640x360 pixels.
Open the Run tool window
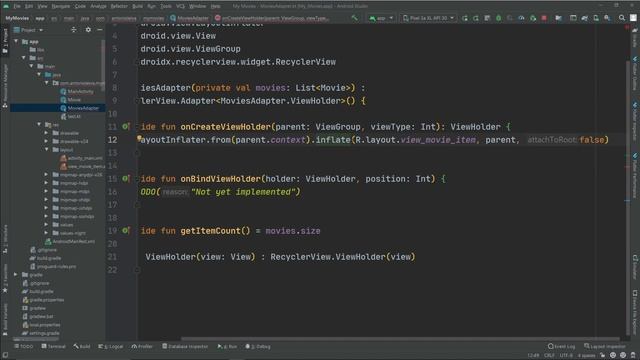227,347
